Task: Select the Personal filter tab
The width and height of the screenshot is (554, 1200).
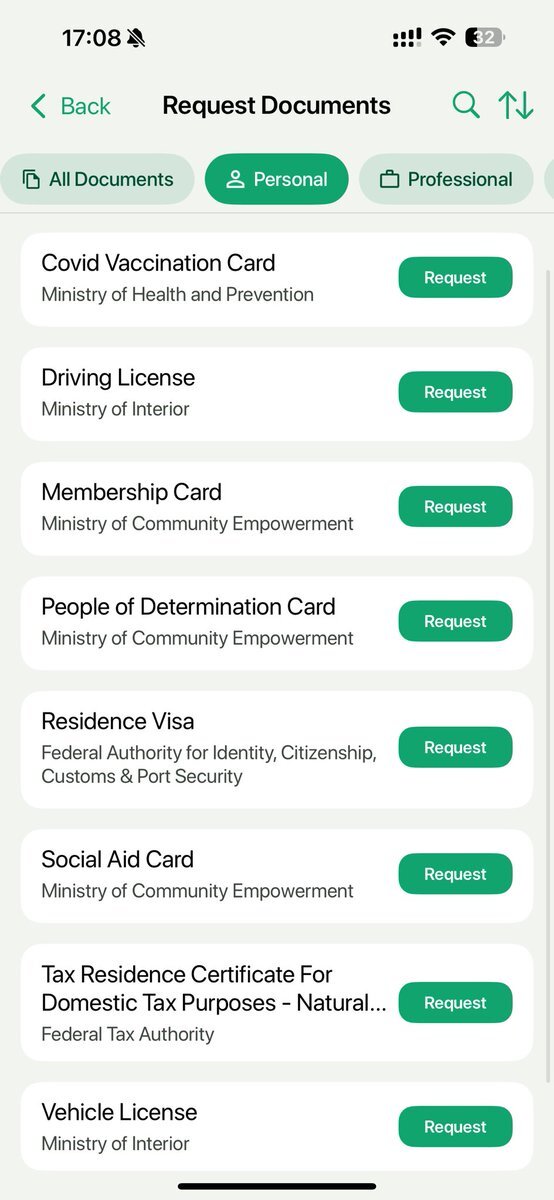Action: pos(277,179)
